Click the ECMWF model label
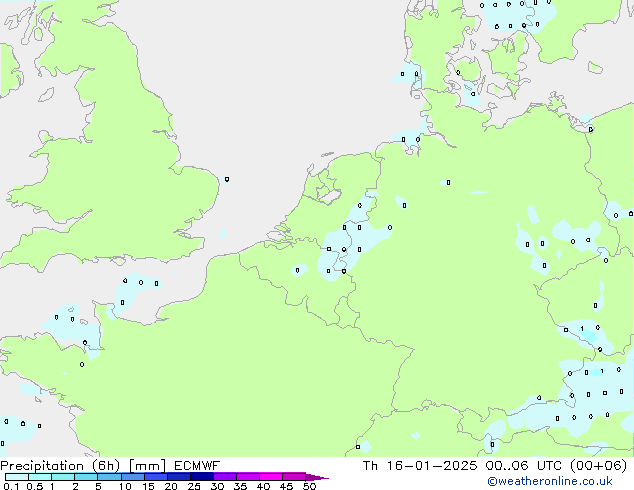This screenshot has width=634, height=490. click(x=197, y=466)
